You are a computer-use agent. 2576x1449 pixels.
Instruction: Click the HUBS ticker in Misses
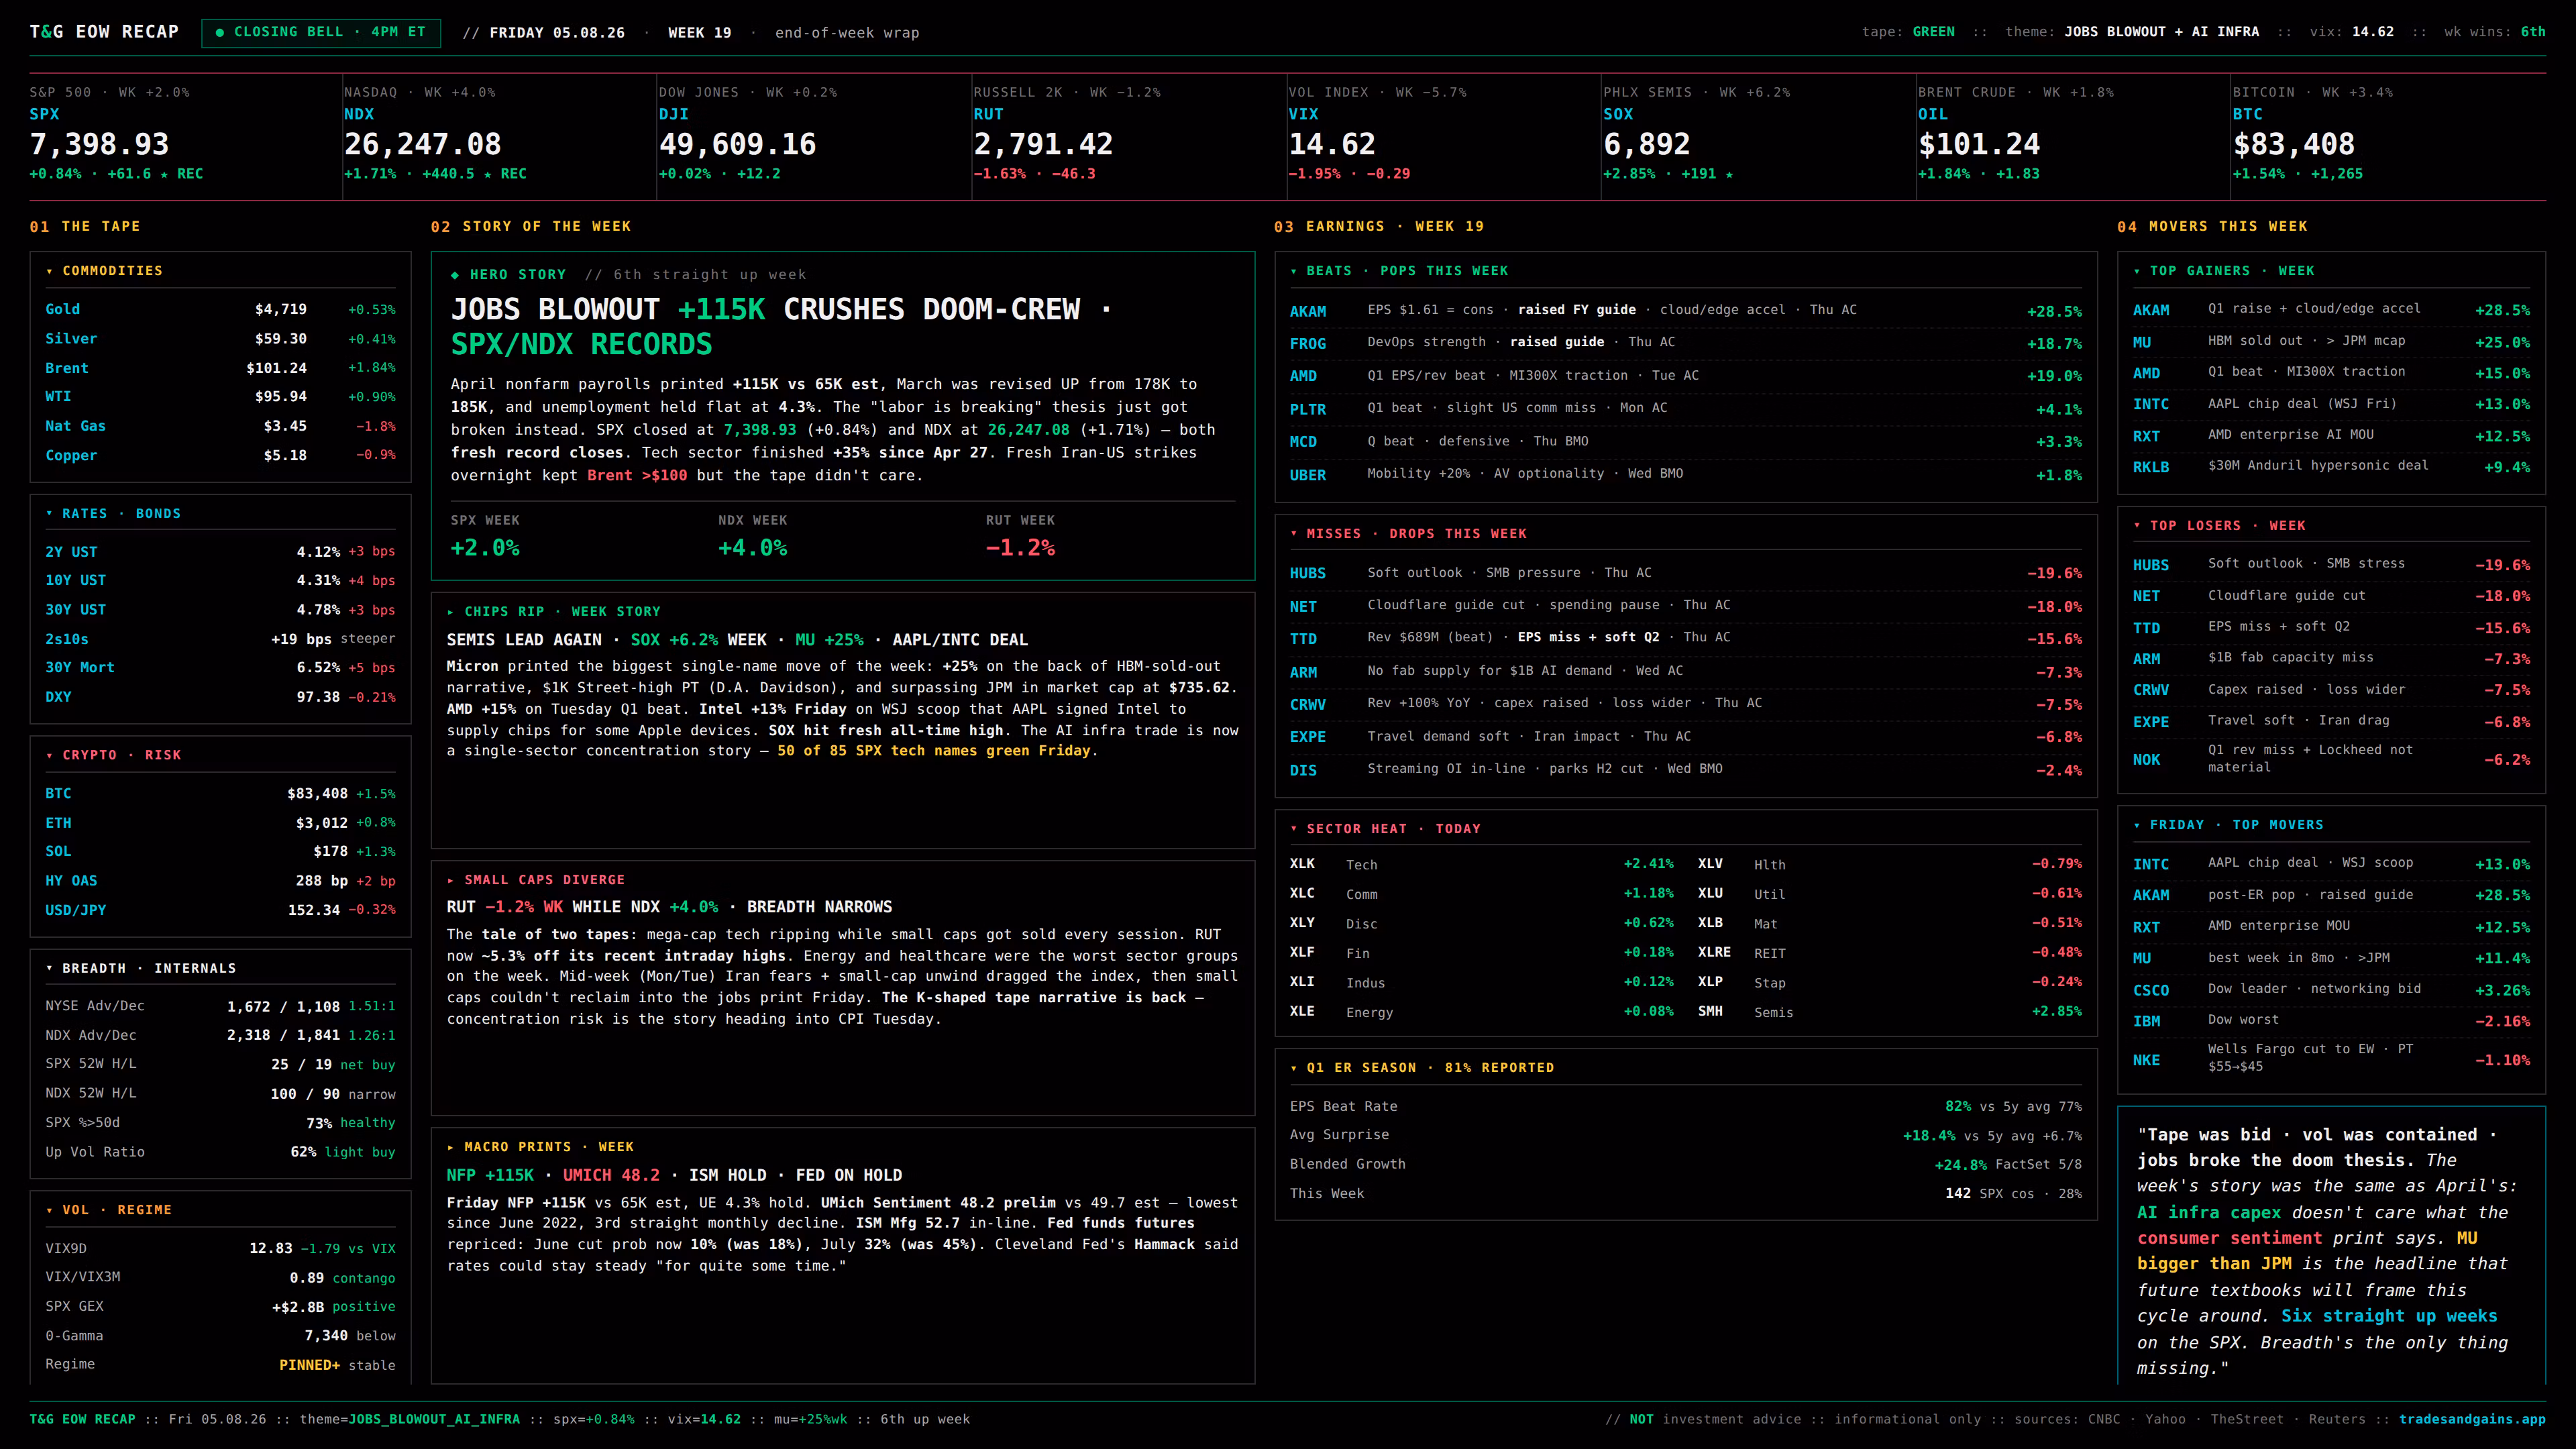click(1308, 573)
